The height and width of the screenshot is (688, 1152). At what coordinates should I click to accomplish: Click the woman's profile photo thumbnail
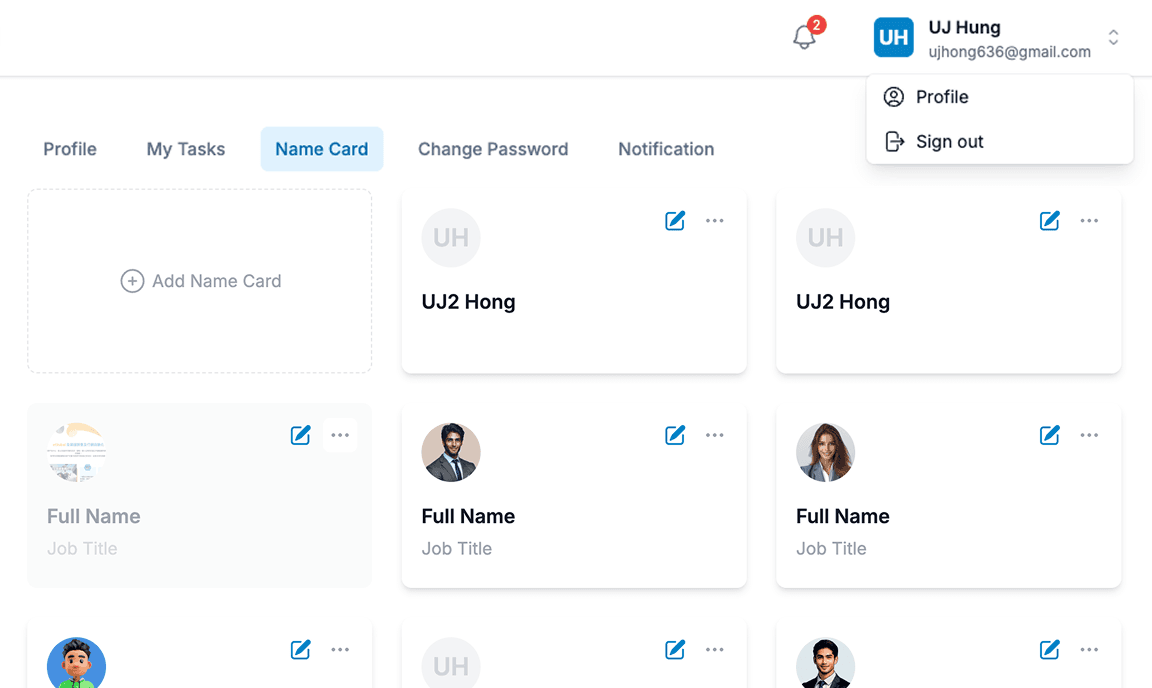pyautogui.click(x=825, y=452)
